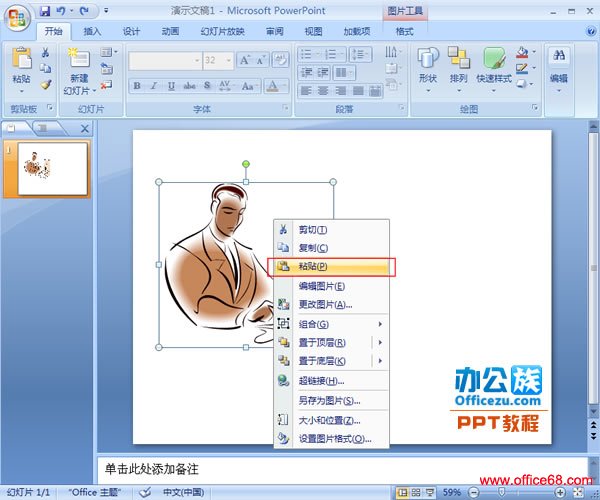Open Quick Styles 快速样式 gallery
The width and height of the screenshot is (600, 500).
(x=494, y=70)
